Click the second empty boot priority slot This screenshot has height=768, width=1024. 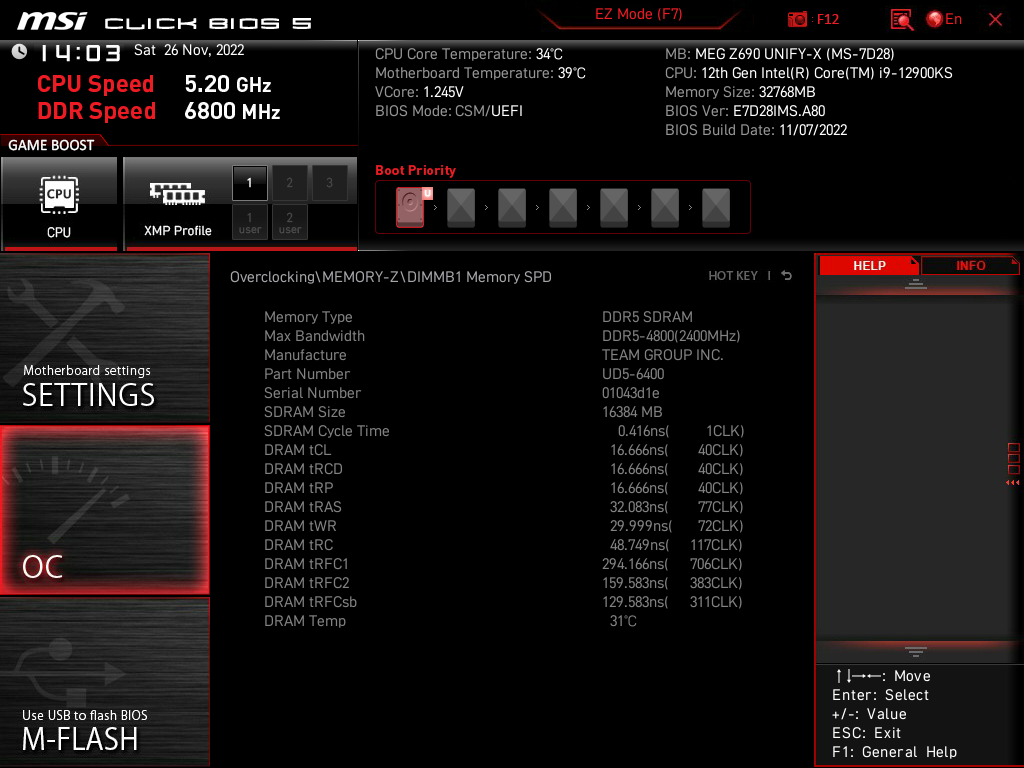pyautogui.click(x=461, y=207)
